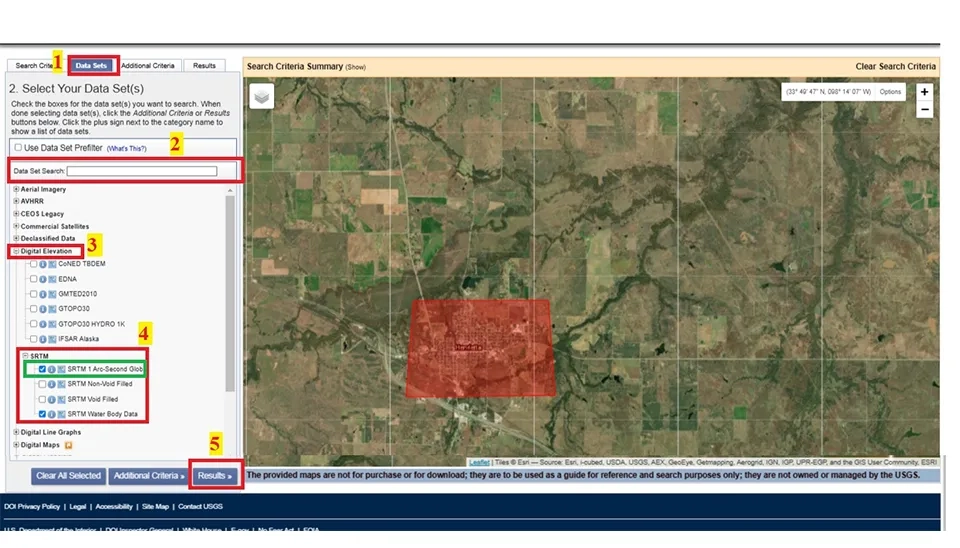Open info icon for SRTM Non-Void Filled
The width and height of the screenshot is (960, 548).
point(52,385)
